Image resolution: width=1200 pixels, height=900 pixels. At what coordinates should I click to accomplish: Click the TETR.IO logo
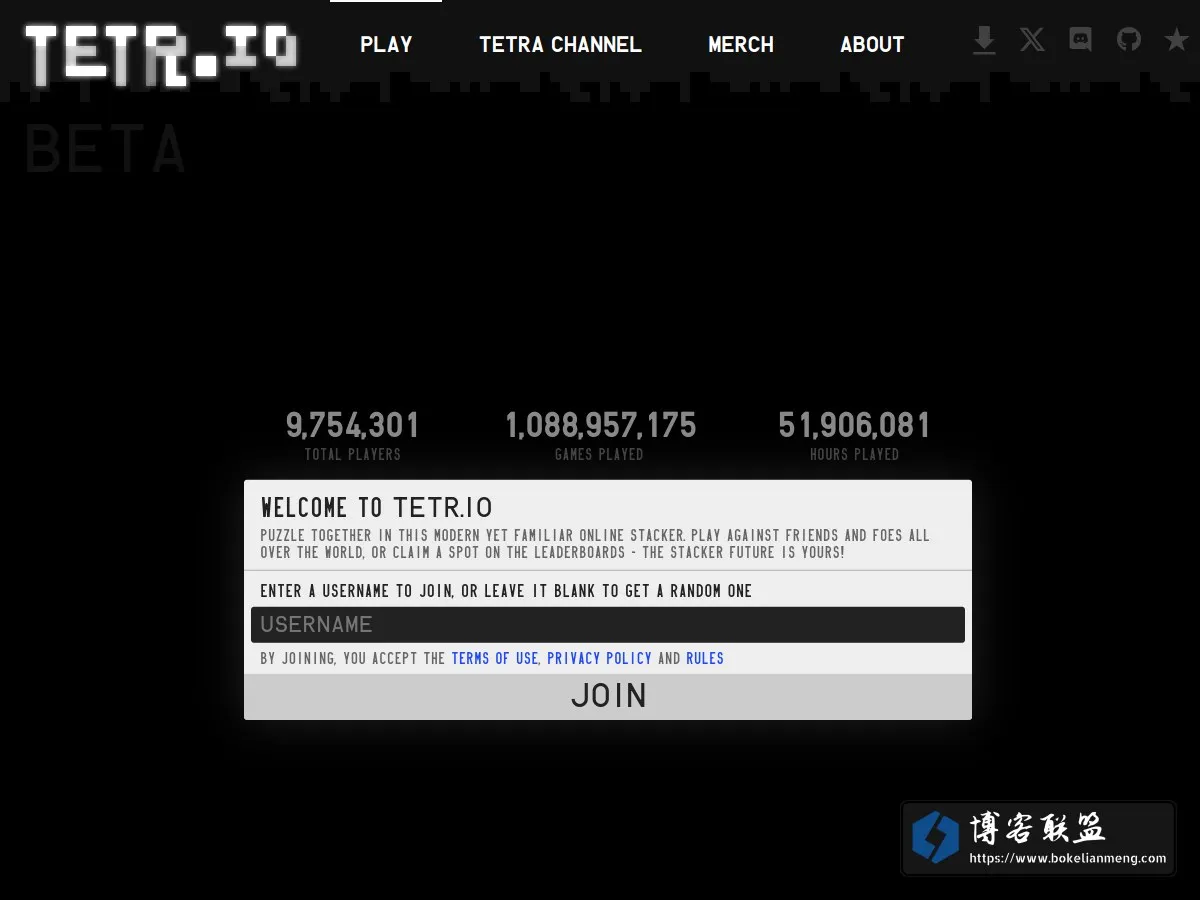(x=161, y=54)
